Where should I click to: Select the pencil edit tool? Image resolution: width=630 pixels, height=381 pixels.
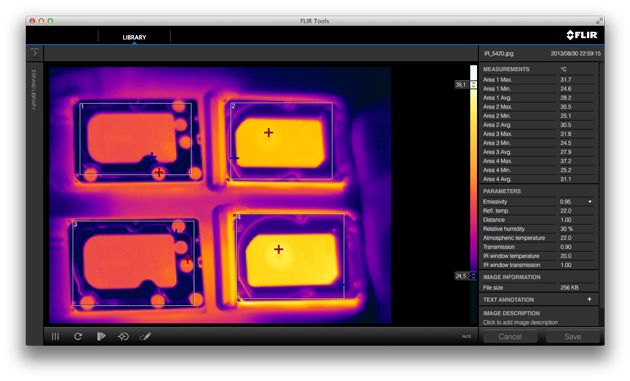pyautogui.click(x=145, y=336)
